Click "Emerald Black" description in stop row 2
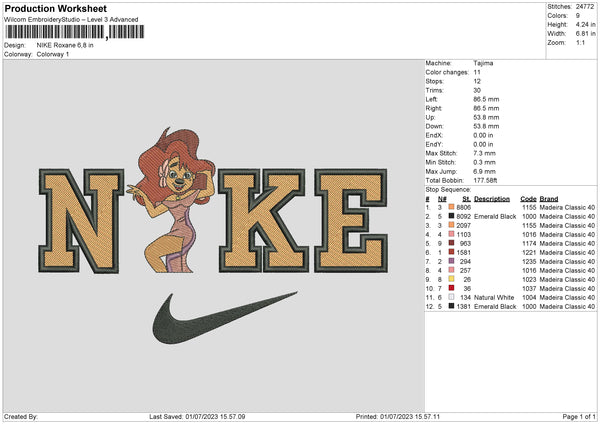 pos(495,217)
